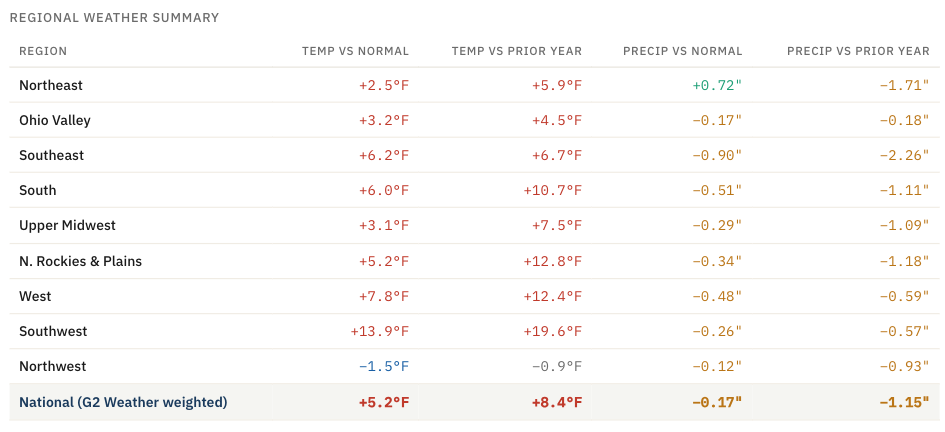Image resolution: width=945 pixels, height=432 pixels.
Task: Select the Northwest region row
Action: point(474,366)
